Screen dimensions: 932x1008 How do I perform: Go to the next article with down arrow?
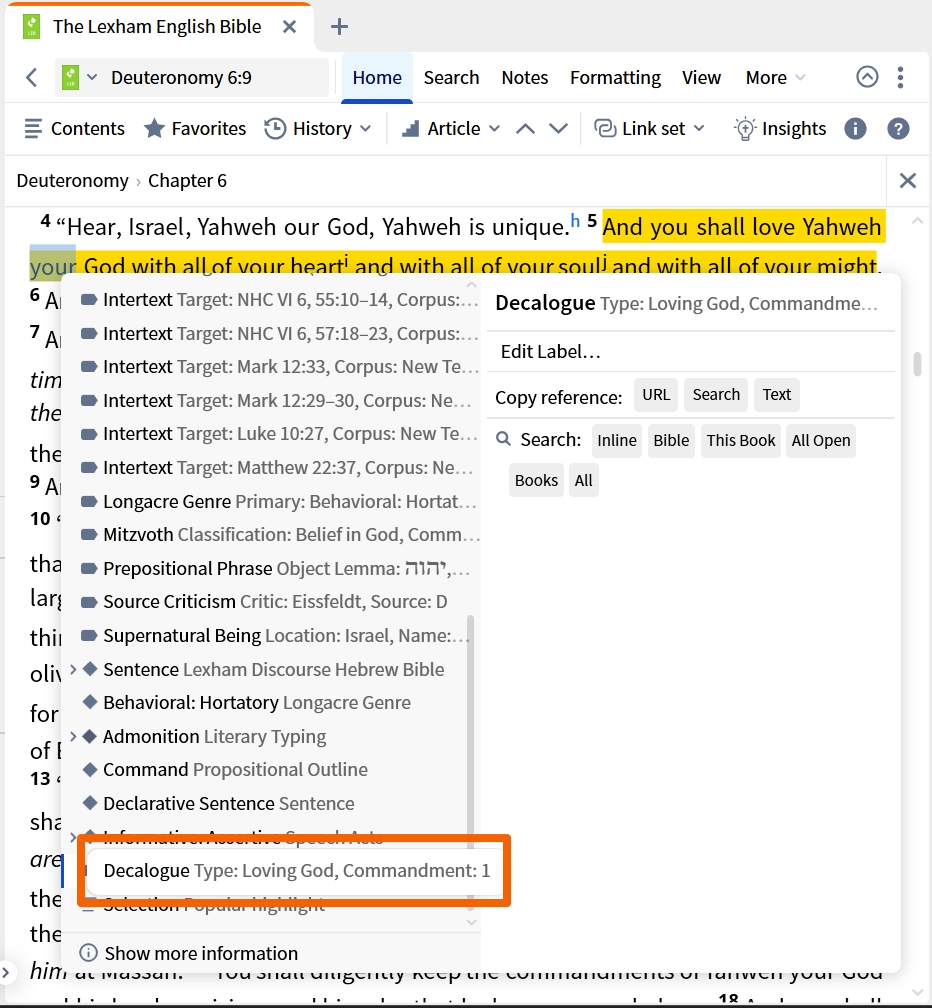[559, 129]
